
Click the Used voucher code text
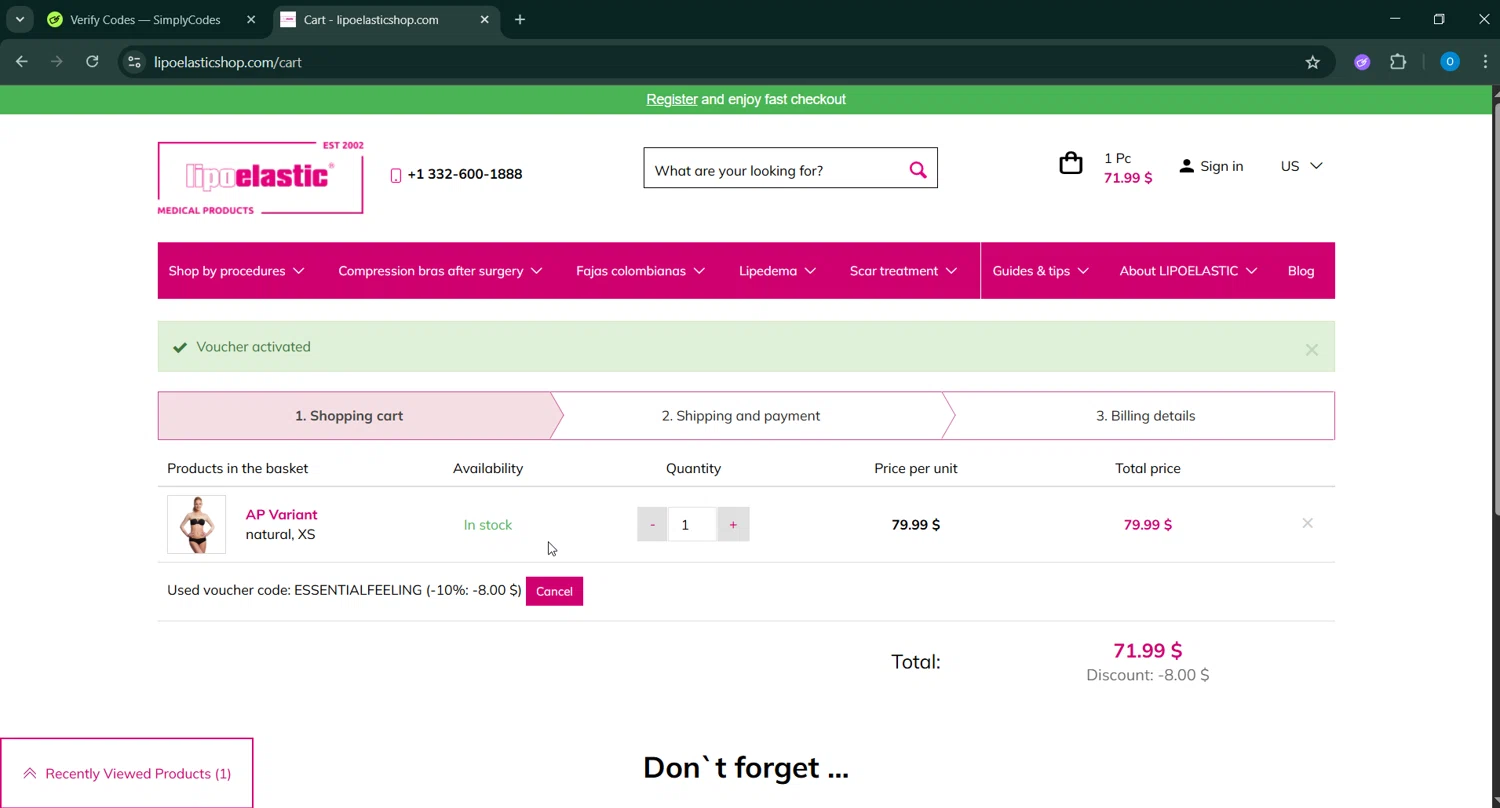coord(344,590)
